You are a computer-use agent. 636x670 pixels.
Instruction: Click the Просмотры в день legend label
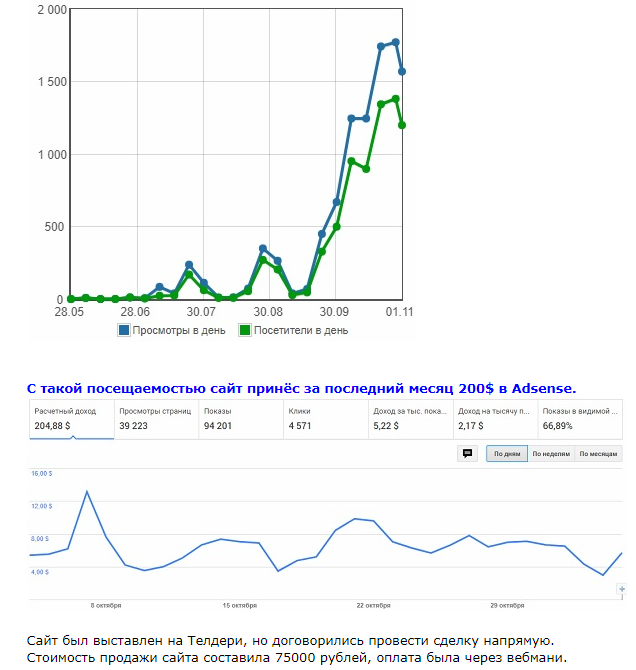coord(178,329)
